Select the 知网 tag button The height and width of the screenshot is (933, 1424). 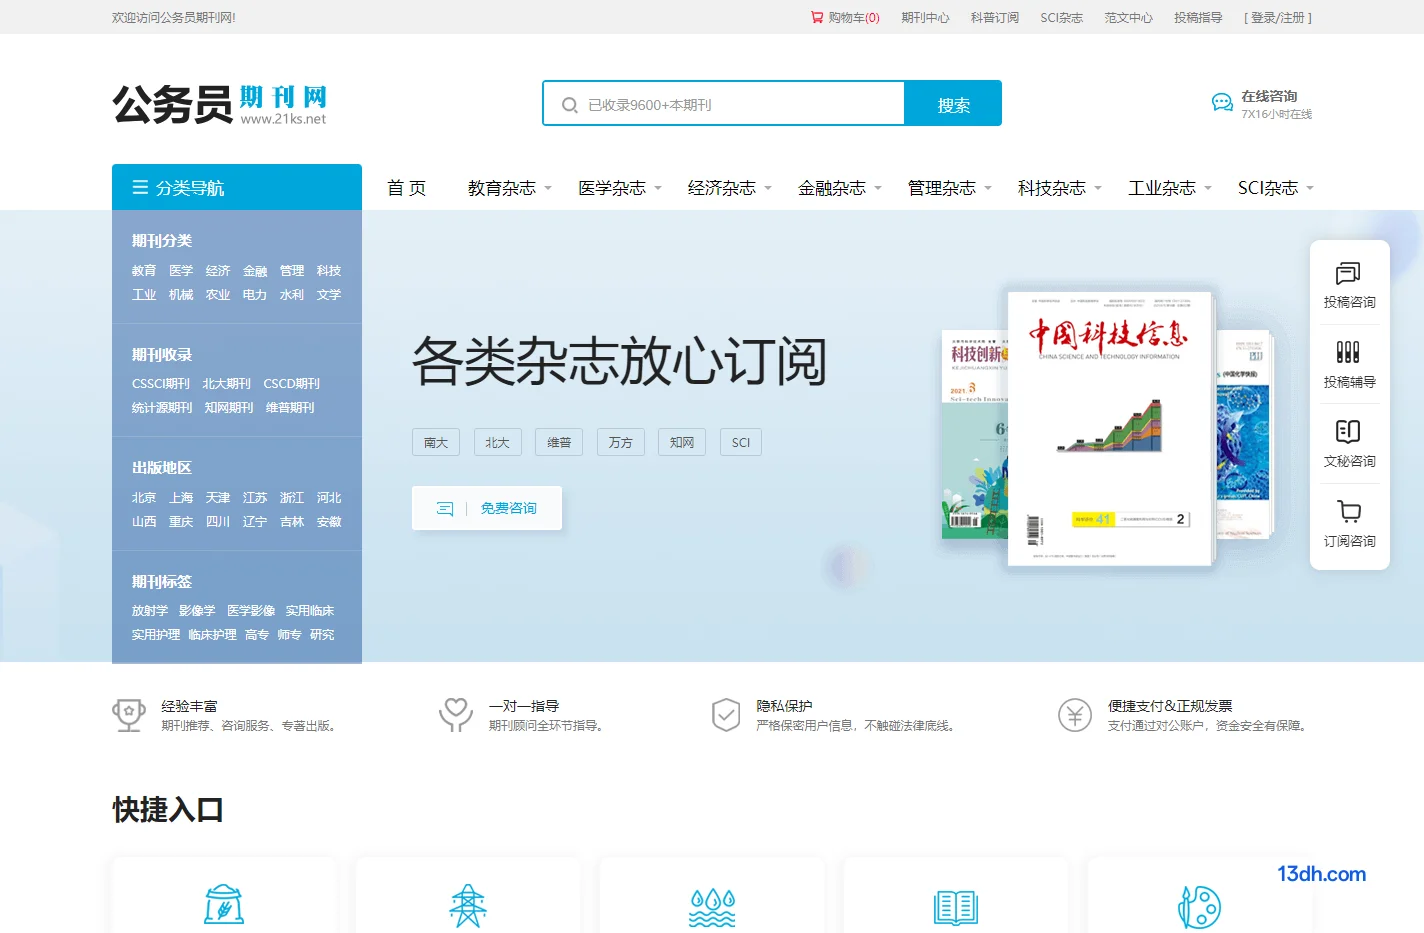(x=682, y=442)
